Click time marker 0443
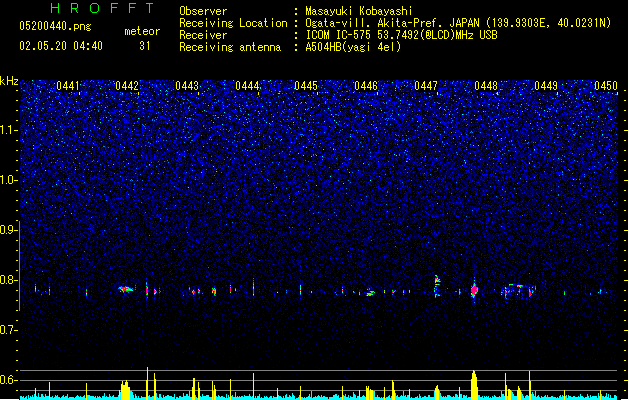629x400 pixels. (187, 86)
